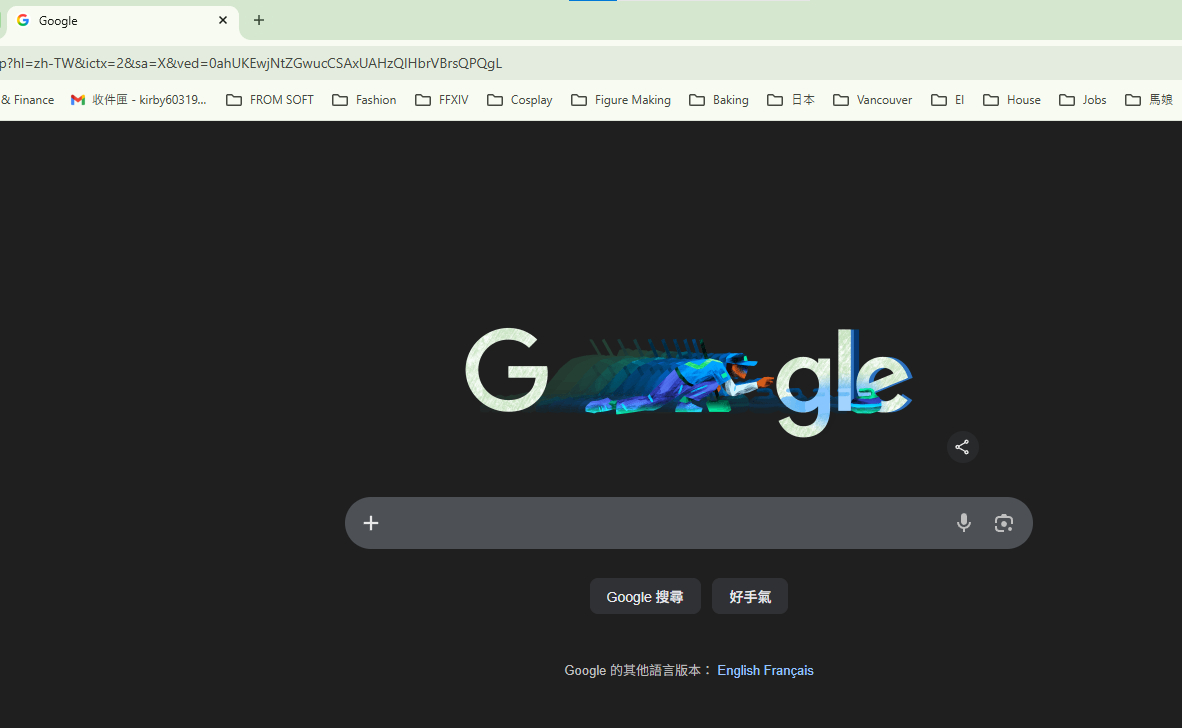Open Google Lens image search icon
1182x728 pixels.
(1003, 523)
